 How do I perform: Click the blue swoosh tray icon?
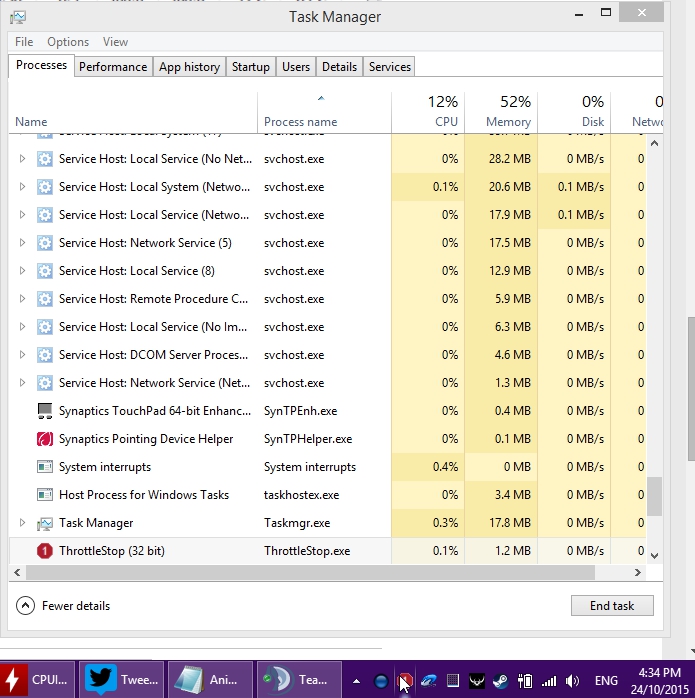[x=429, y=681]
